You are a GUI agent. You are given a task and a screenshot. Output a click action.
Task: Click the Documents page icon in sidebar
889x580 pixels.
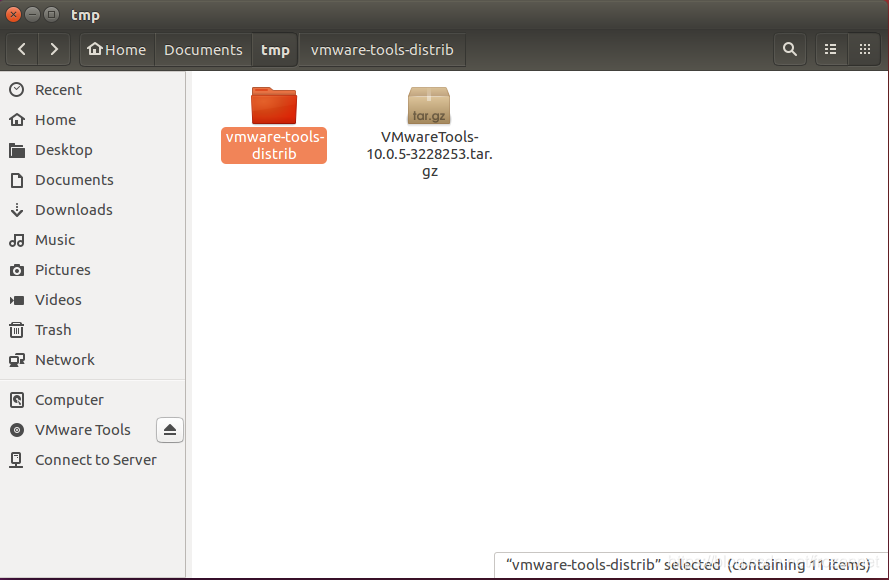17,180
